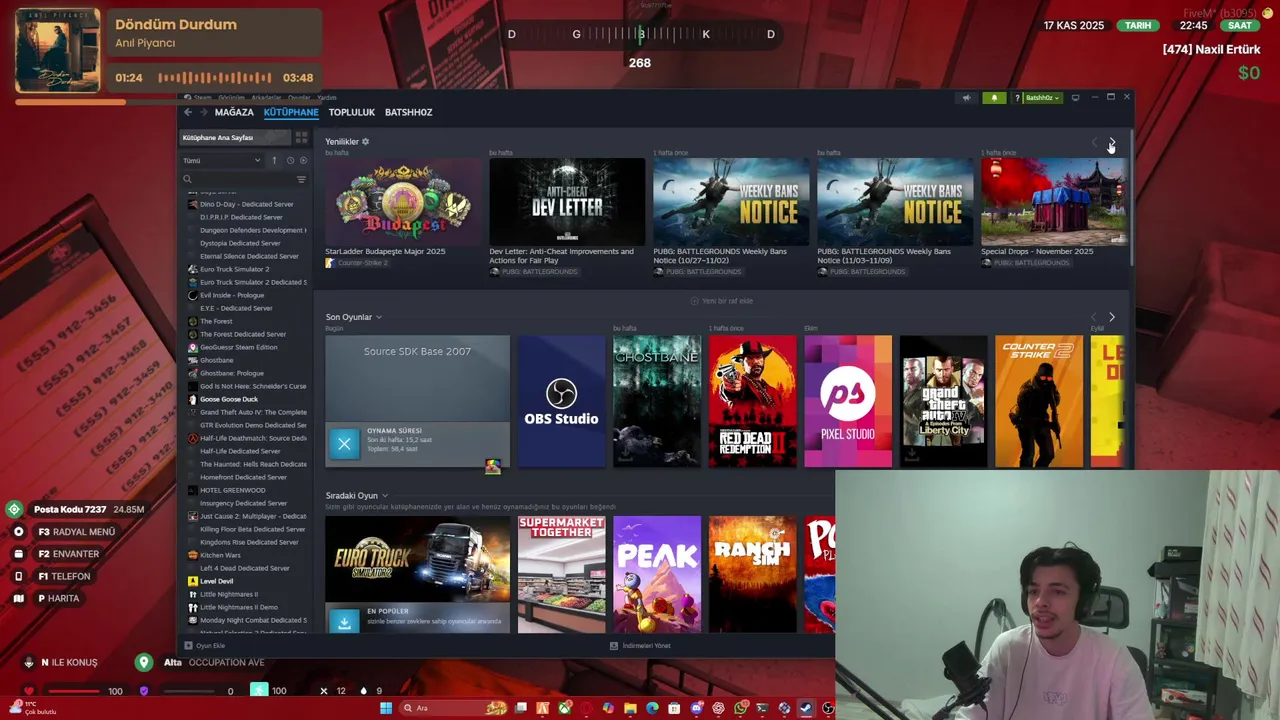Click the Telefon phone icon in HUD
Viewport: 1280px width, 720px height.
[x=18, y=576]
